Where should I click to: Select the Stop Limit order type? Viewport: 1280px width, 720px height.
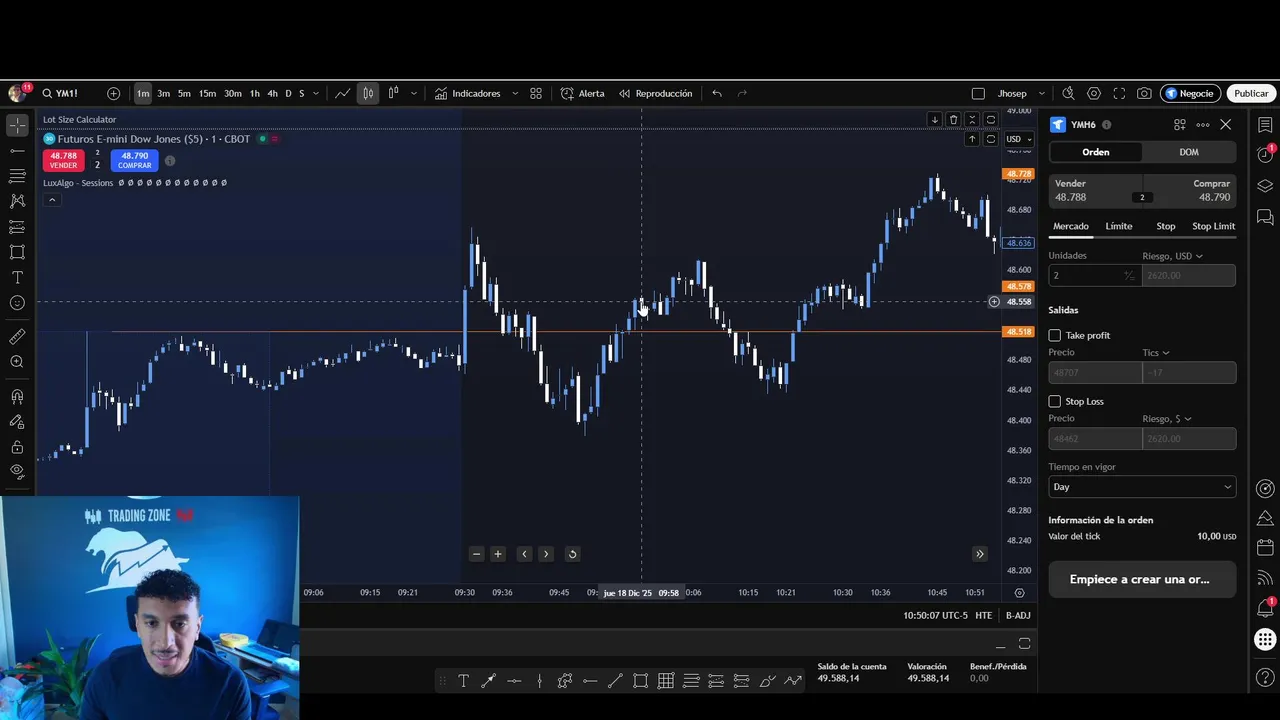(x=1214, y=226)
